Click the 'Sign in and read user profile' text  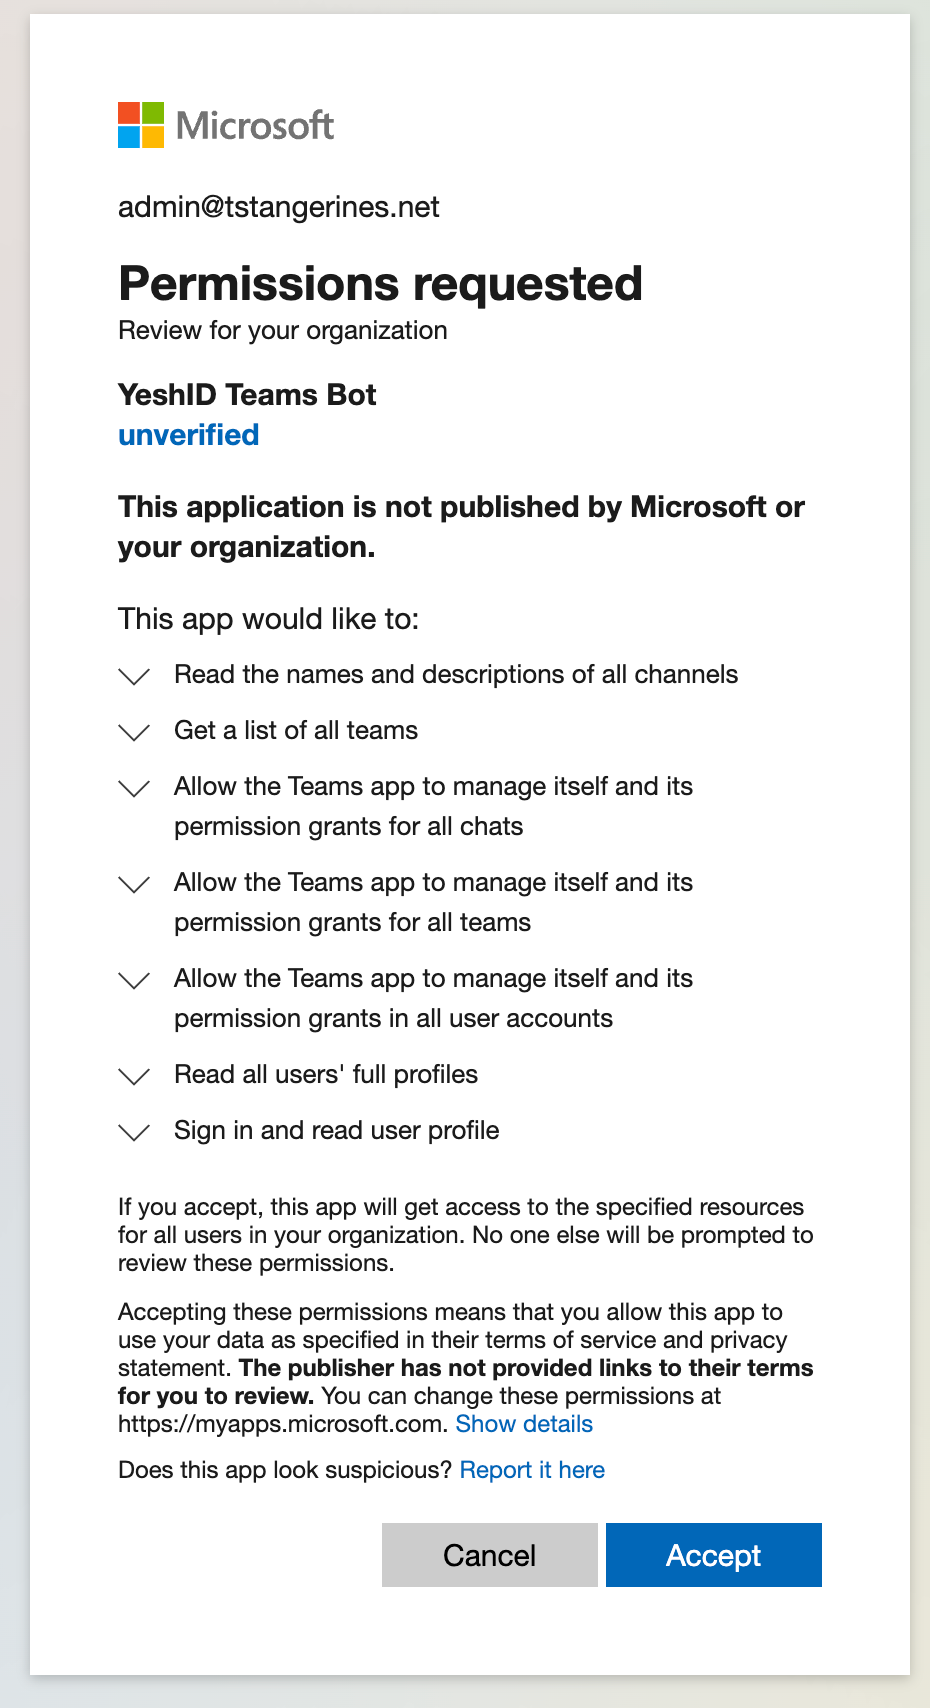click(x=337, y=1131)
